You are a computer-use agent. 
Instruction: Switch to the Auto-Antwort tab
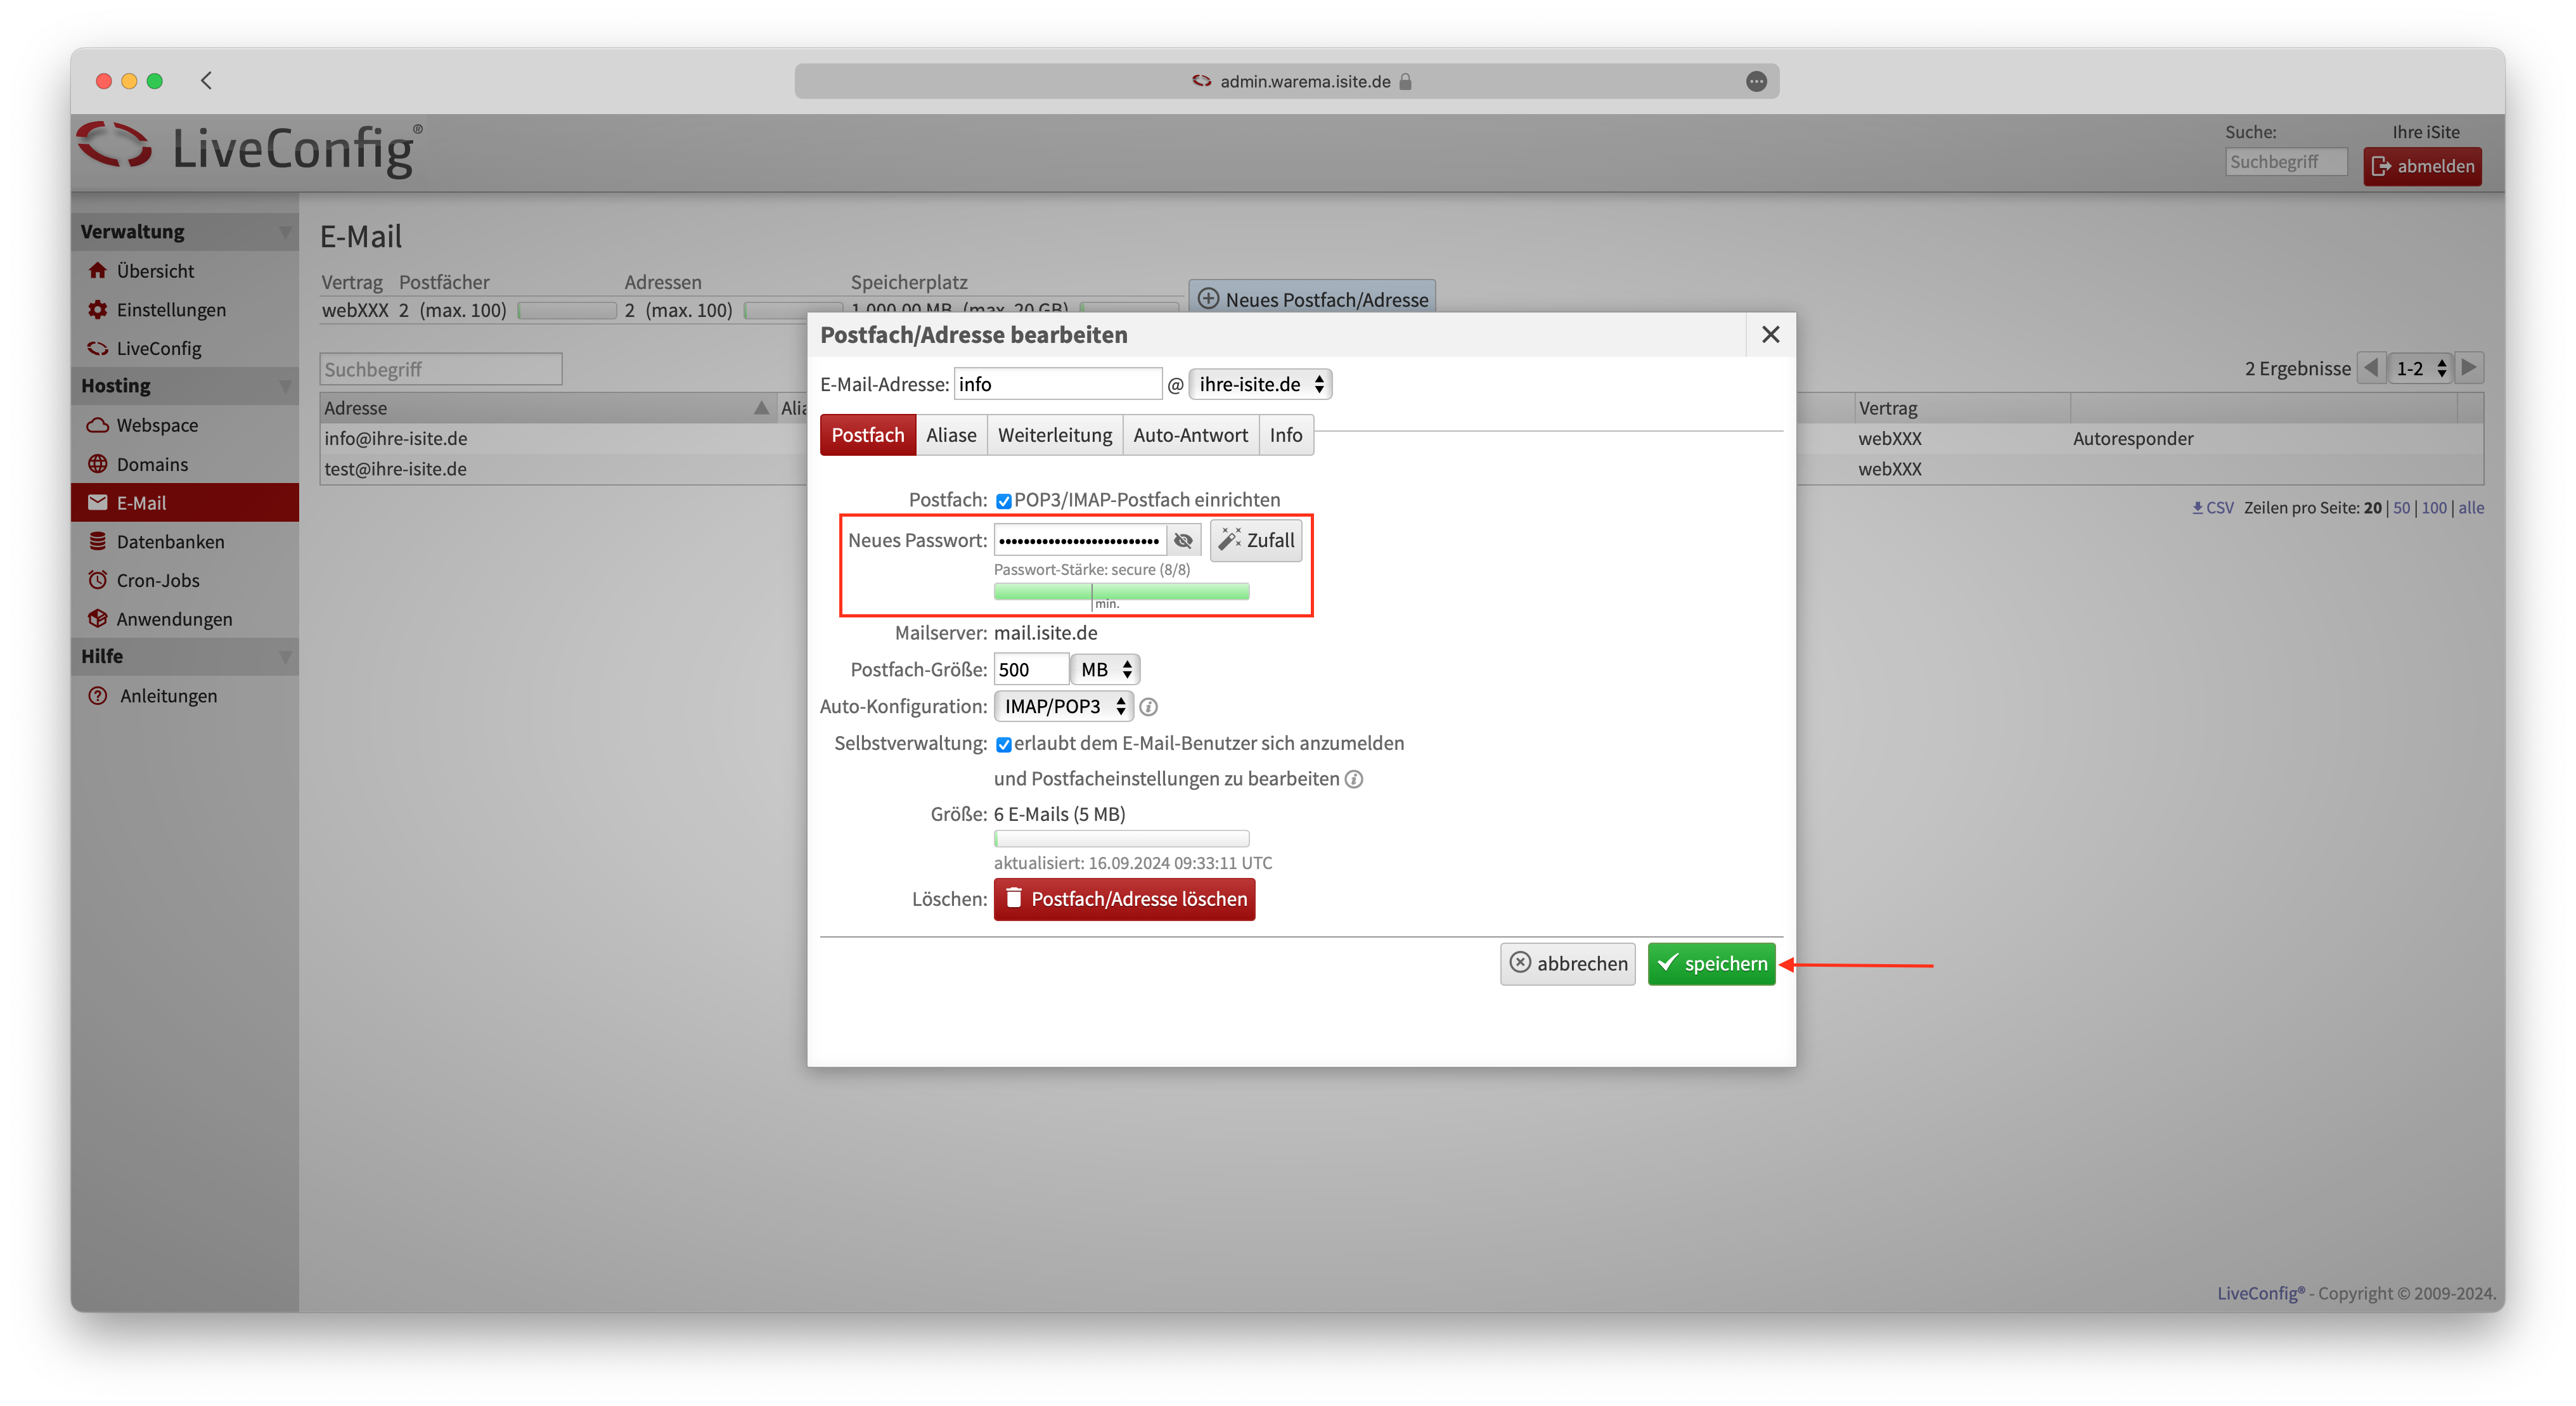pos(1190,435)
